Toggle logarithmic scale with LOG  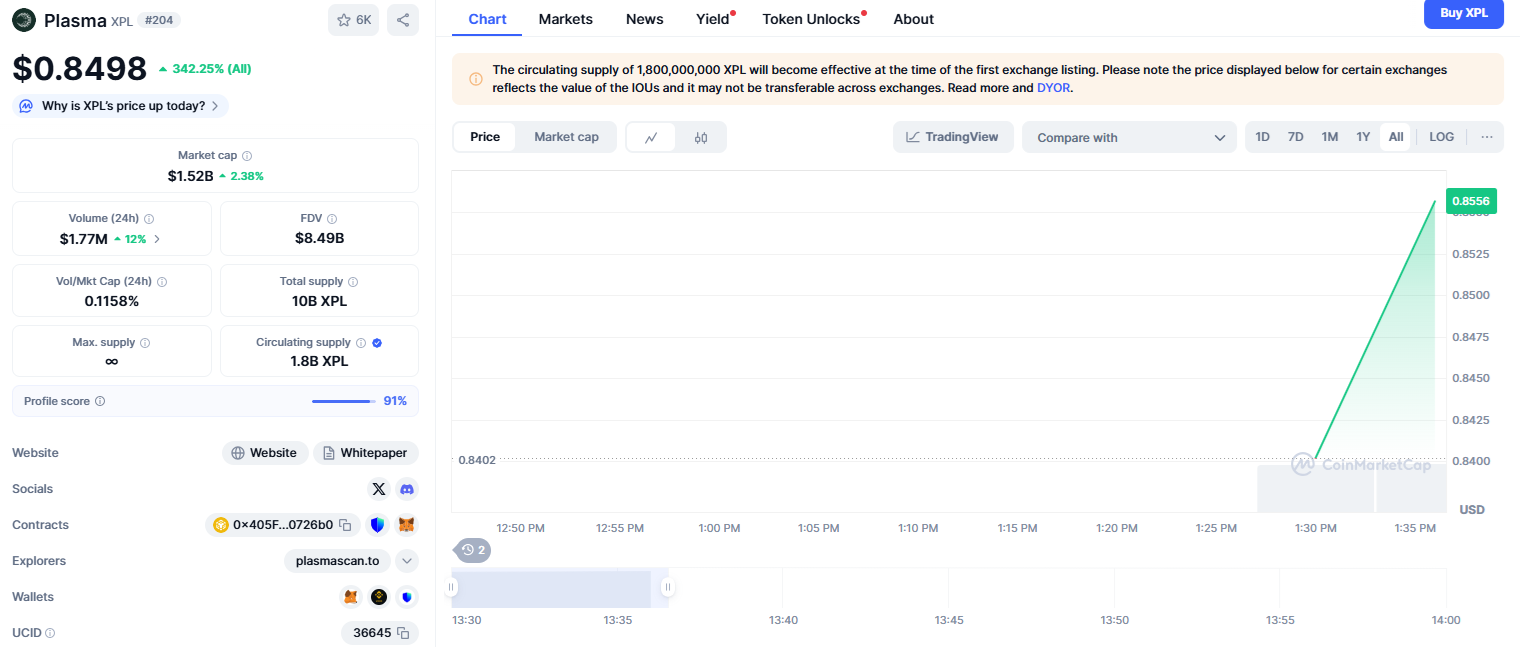pos(1441,136)
